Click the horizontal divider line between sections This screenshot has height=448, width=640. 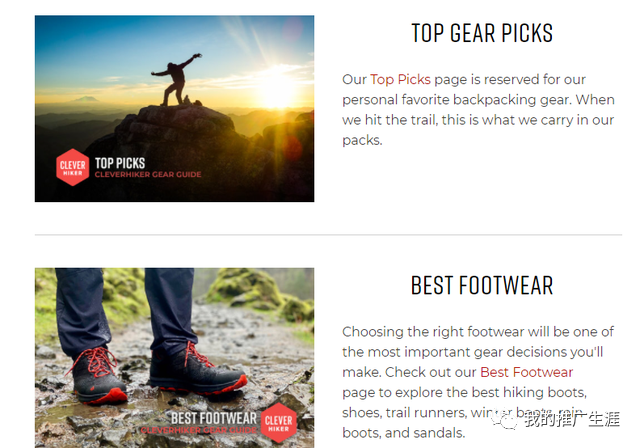(328, 235)
